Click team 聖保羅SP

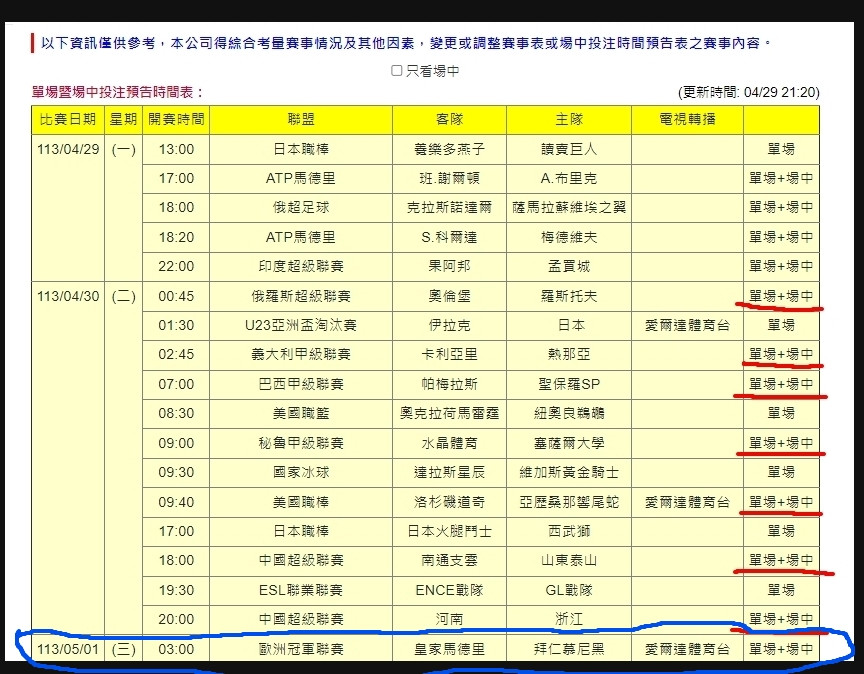569,385
